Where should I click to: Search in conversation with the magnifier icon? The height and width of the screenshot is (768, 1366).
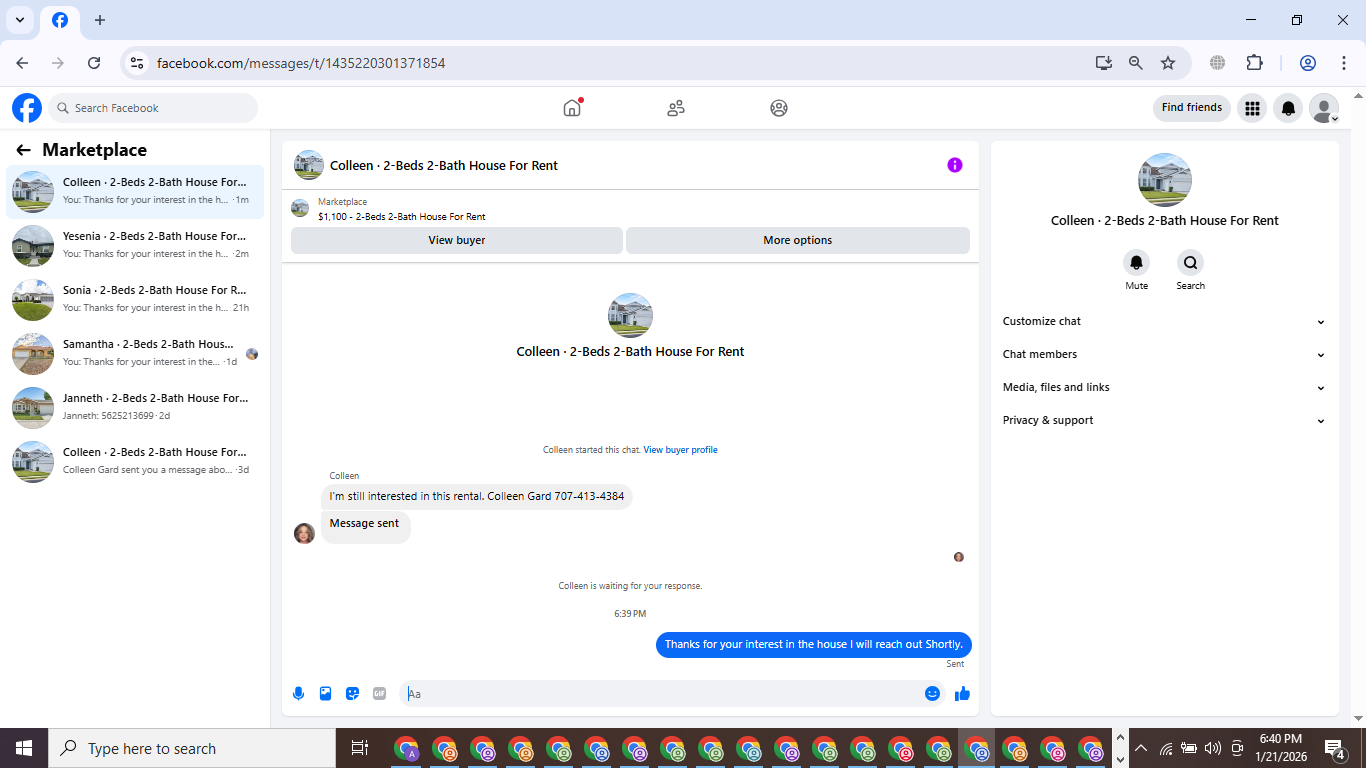(1190, 263)
